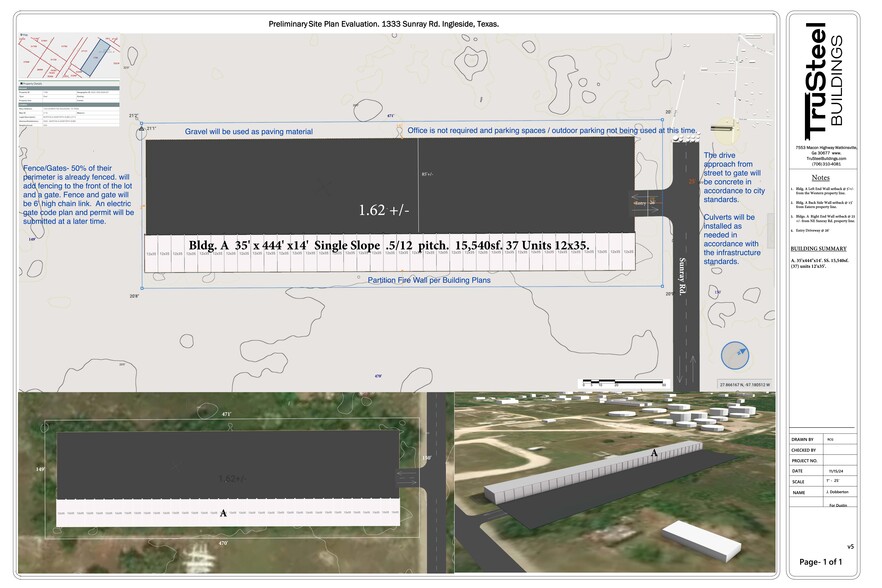This screenshot has width=882, height=588.
Task: Click the map scale bar
Action: coord(612,381)
